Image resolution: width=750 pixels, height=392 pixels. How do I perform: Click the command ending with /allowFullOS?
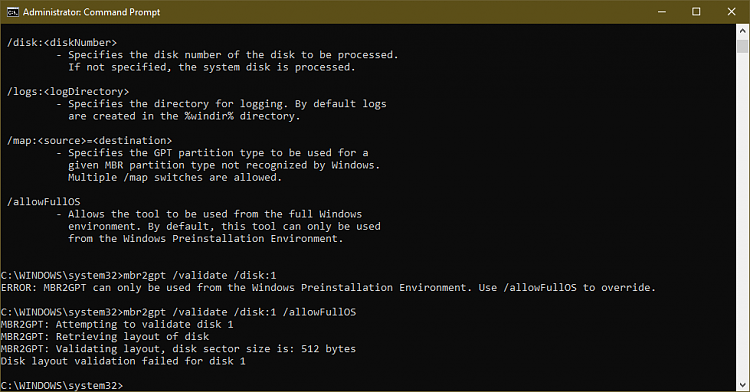[x=240, y=312]
